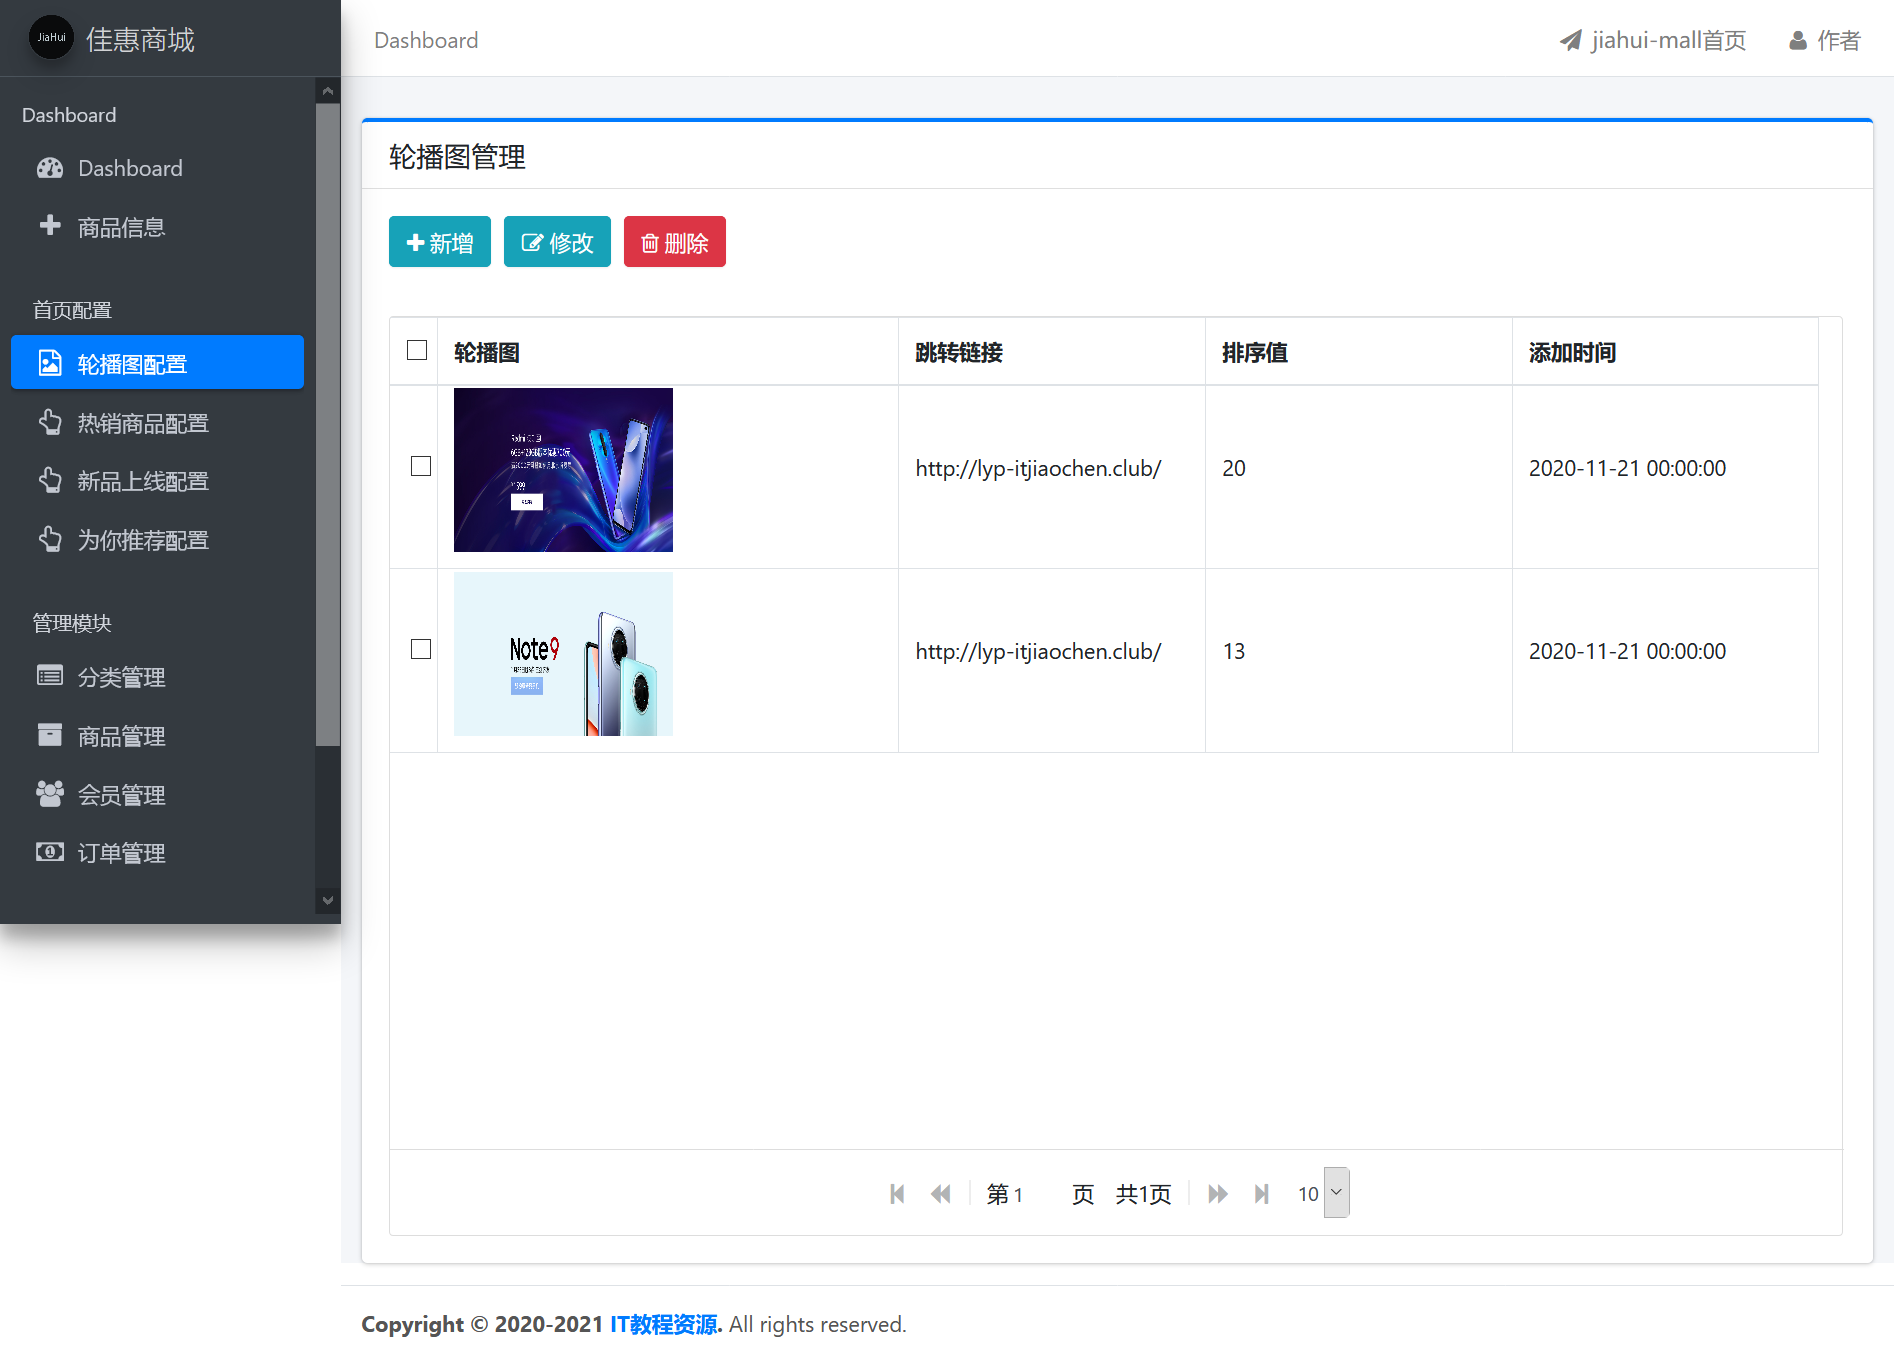The width and height of the screenshot is (1894, 1359).
Task: Jump to last page pagination icon
Action: [x=1262, y=1194]
